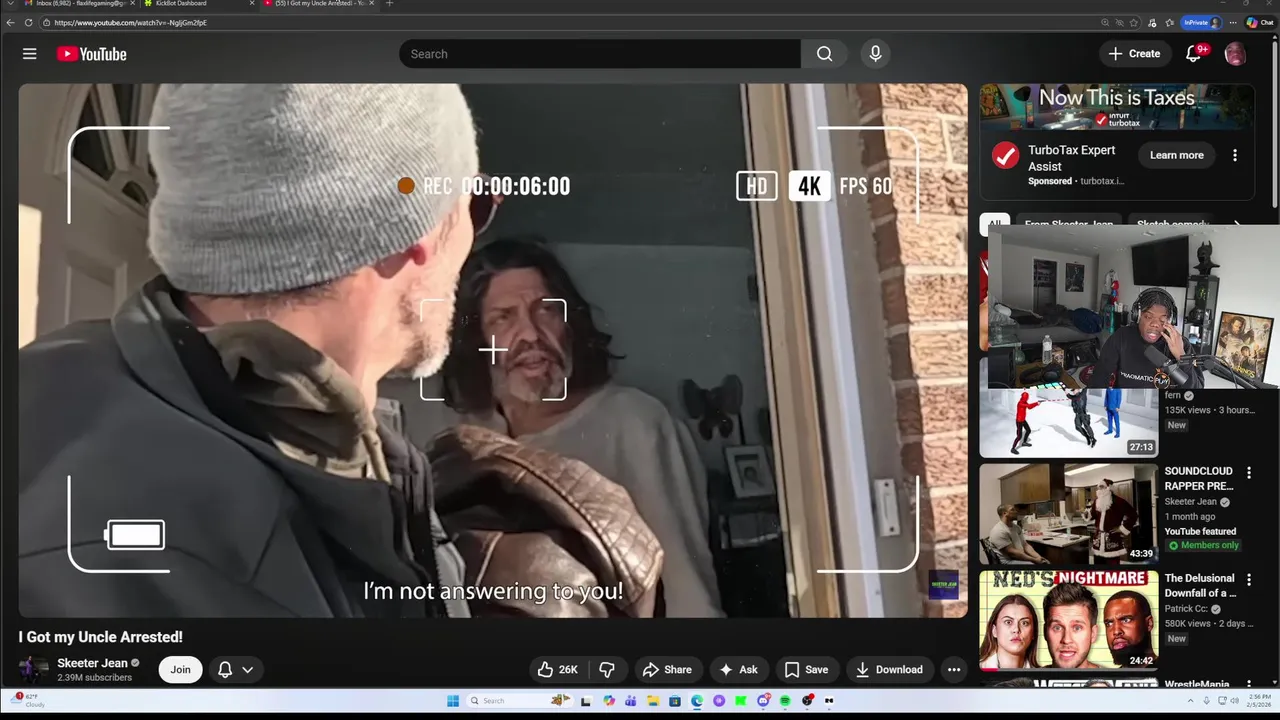Open options menu for The Delusional Downfall video
The height and width of the screenshot is (720, 1280).
point(1249,578)
